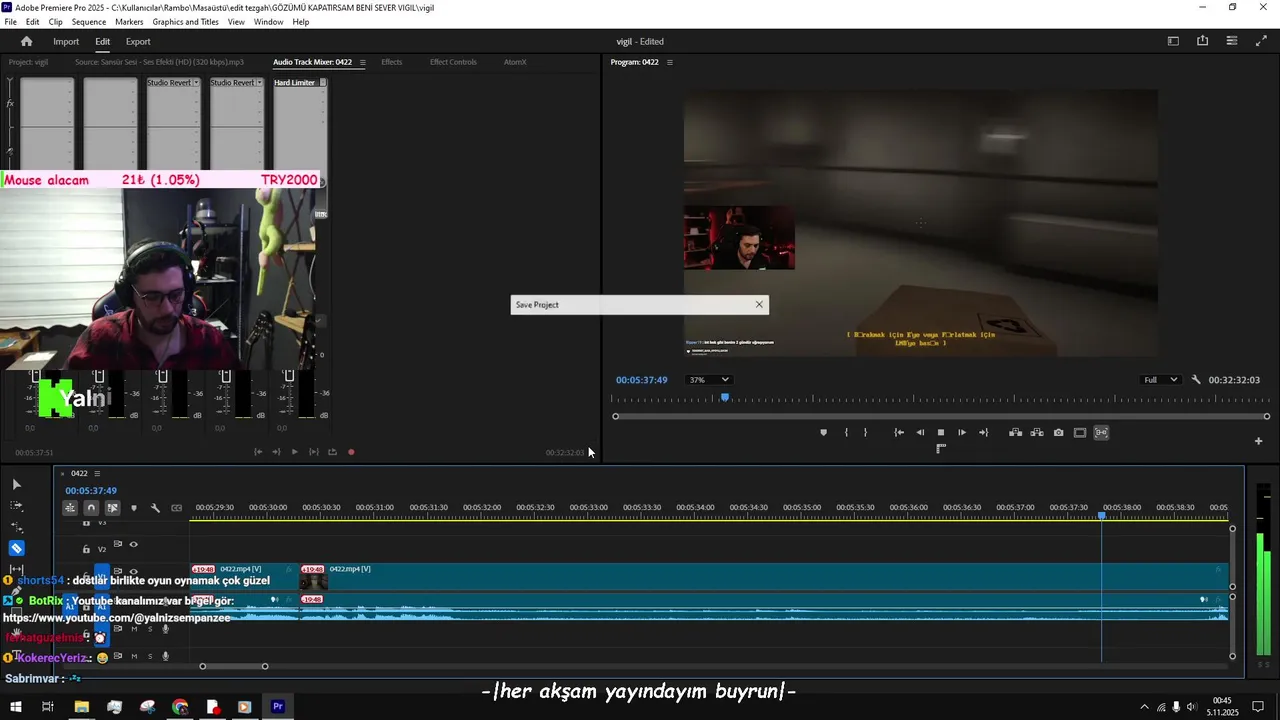
Task: Open playback resolution Full dropdown
Action: coord(1160,380)
